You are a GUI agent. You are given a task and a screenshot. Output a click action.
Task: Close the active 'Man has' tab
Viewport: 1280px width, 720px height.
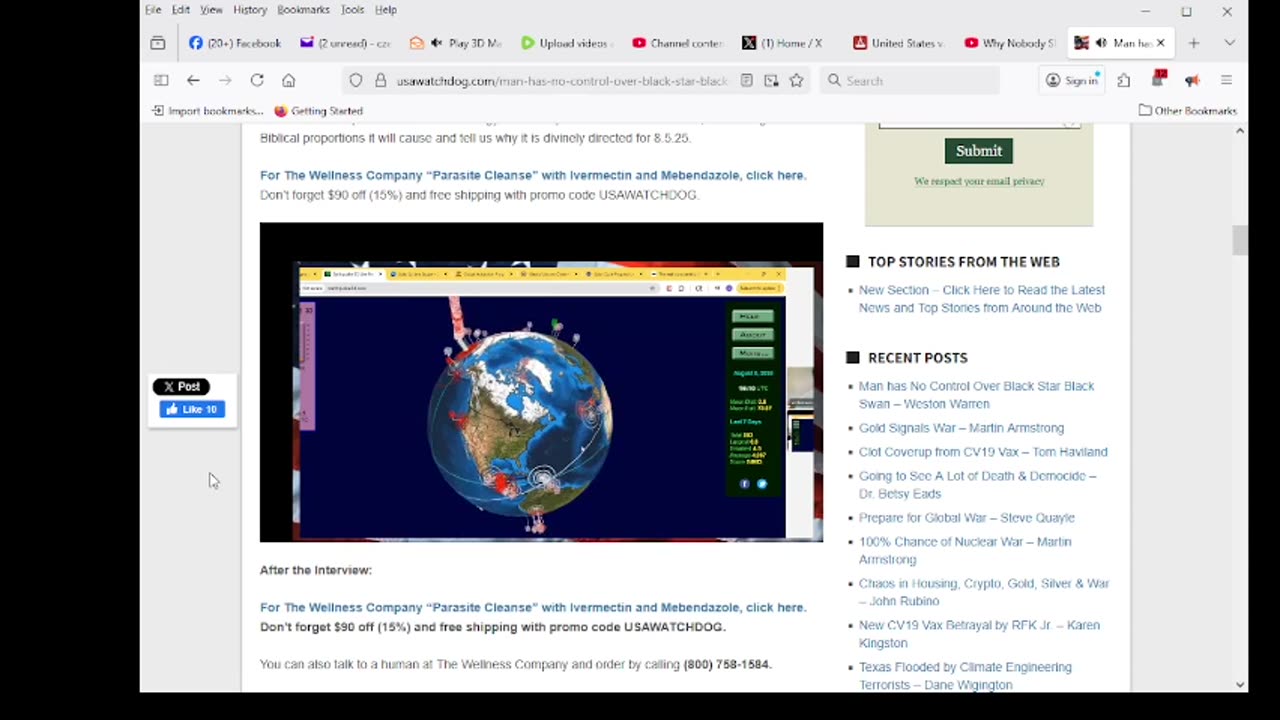tap(1160, 43)
